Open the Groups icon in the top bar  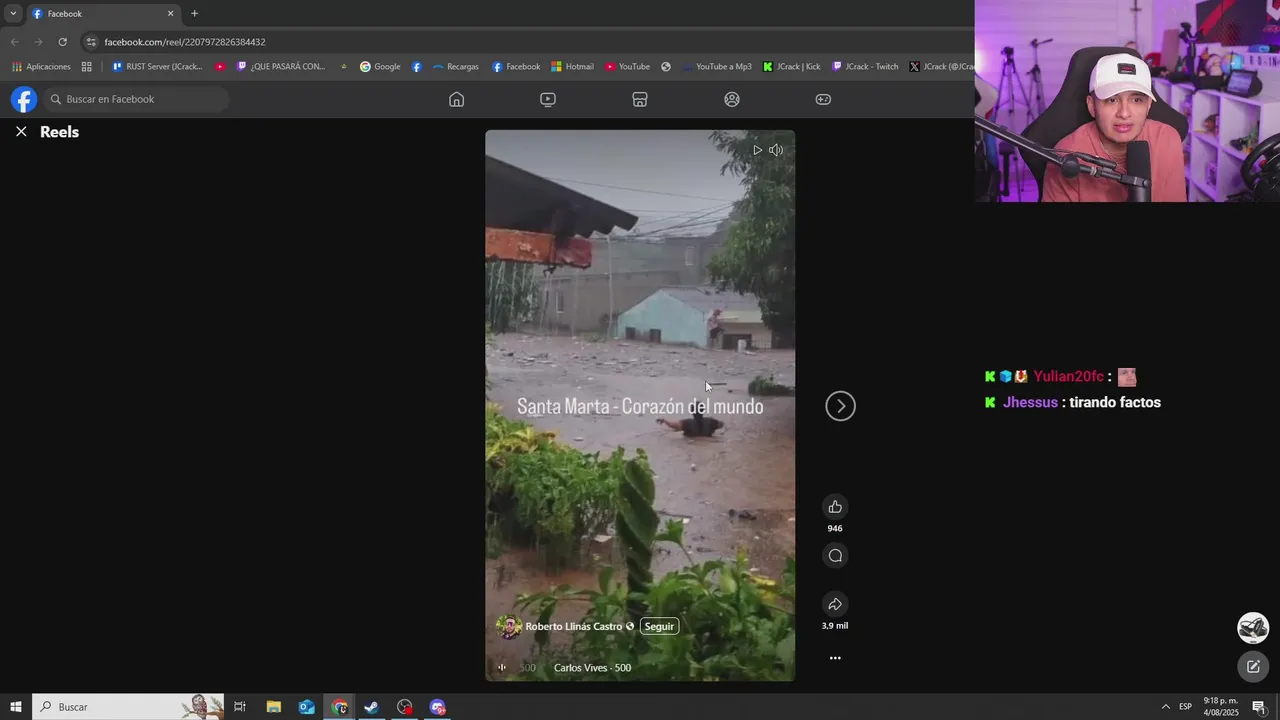(x=732, y=99)
